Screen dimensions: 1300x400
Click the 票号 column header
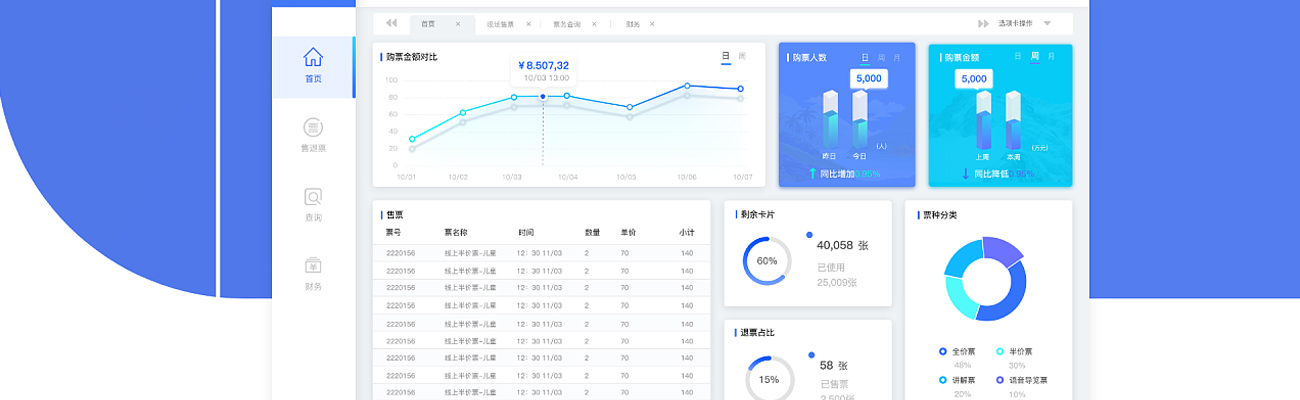click(392, 232)
